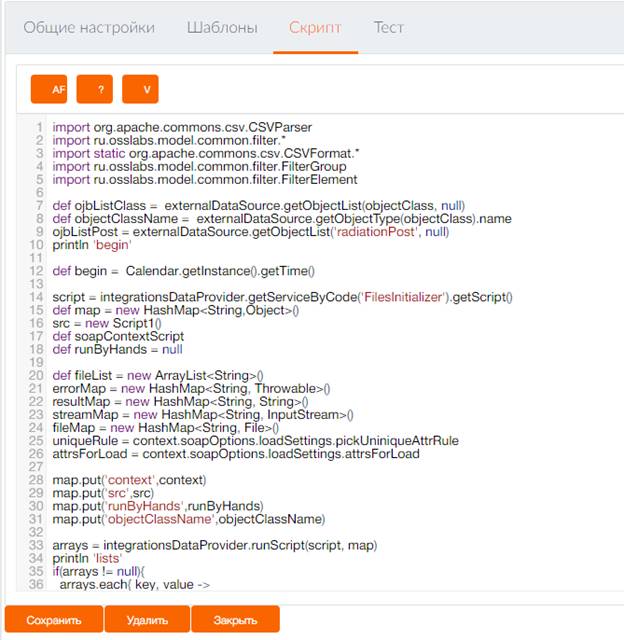Screen dimensions: 624x640
Task: Click the def soapContextScript line
Action: point(118,336)
